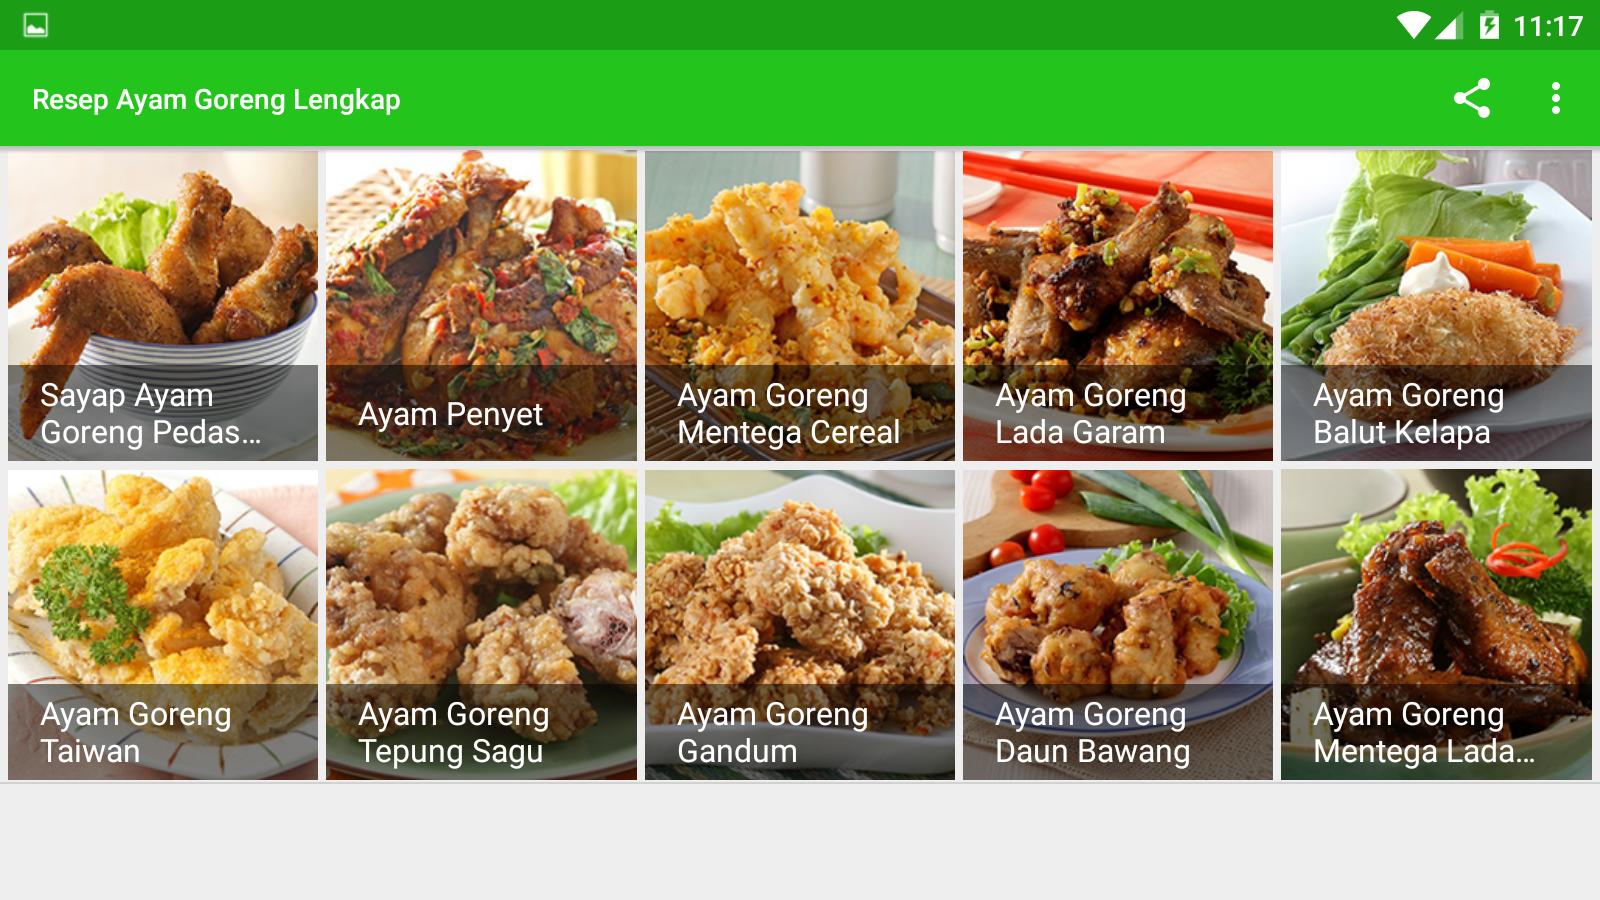1600x900 pixels.
Task: Open the Ayam Goreng Gandum recipe
Action: [x=800, y=625]
